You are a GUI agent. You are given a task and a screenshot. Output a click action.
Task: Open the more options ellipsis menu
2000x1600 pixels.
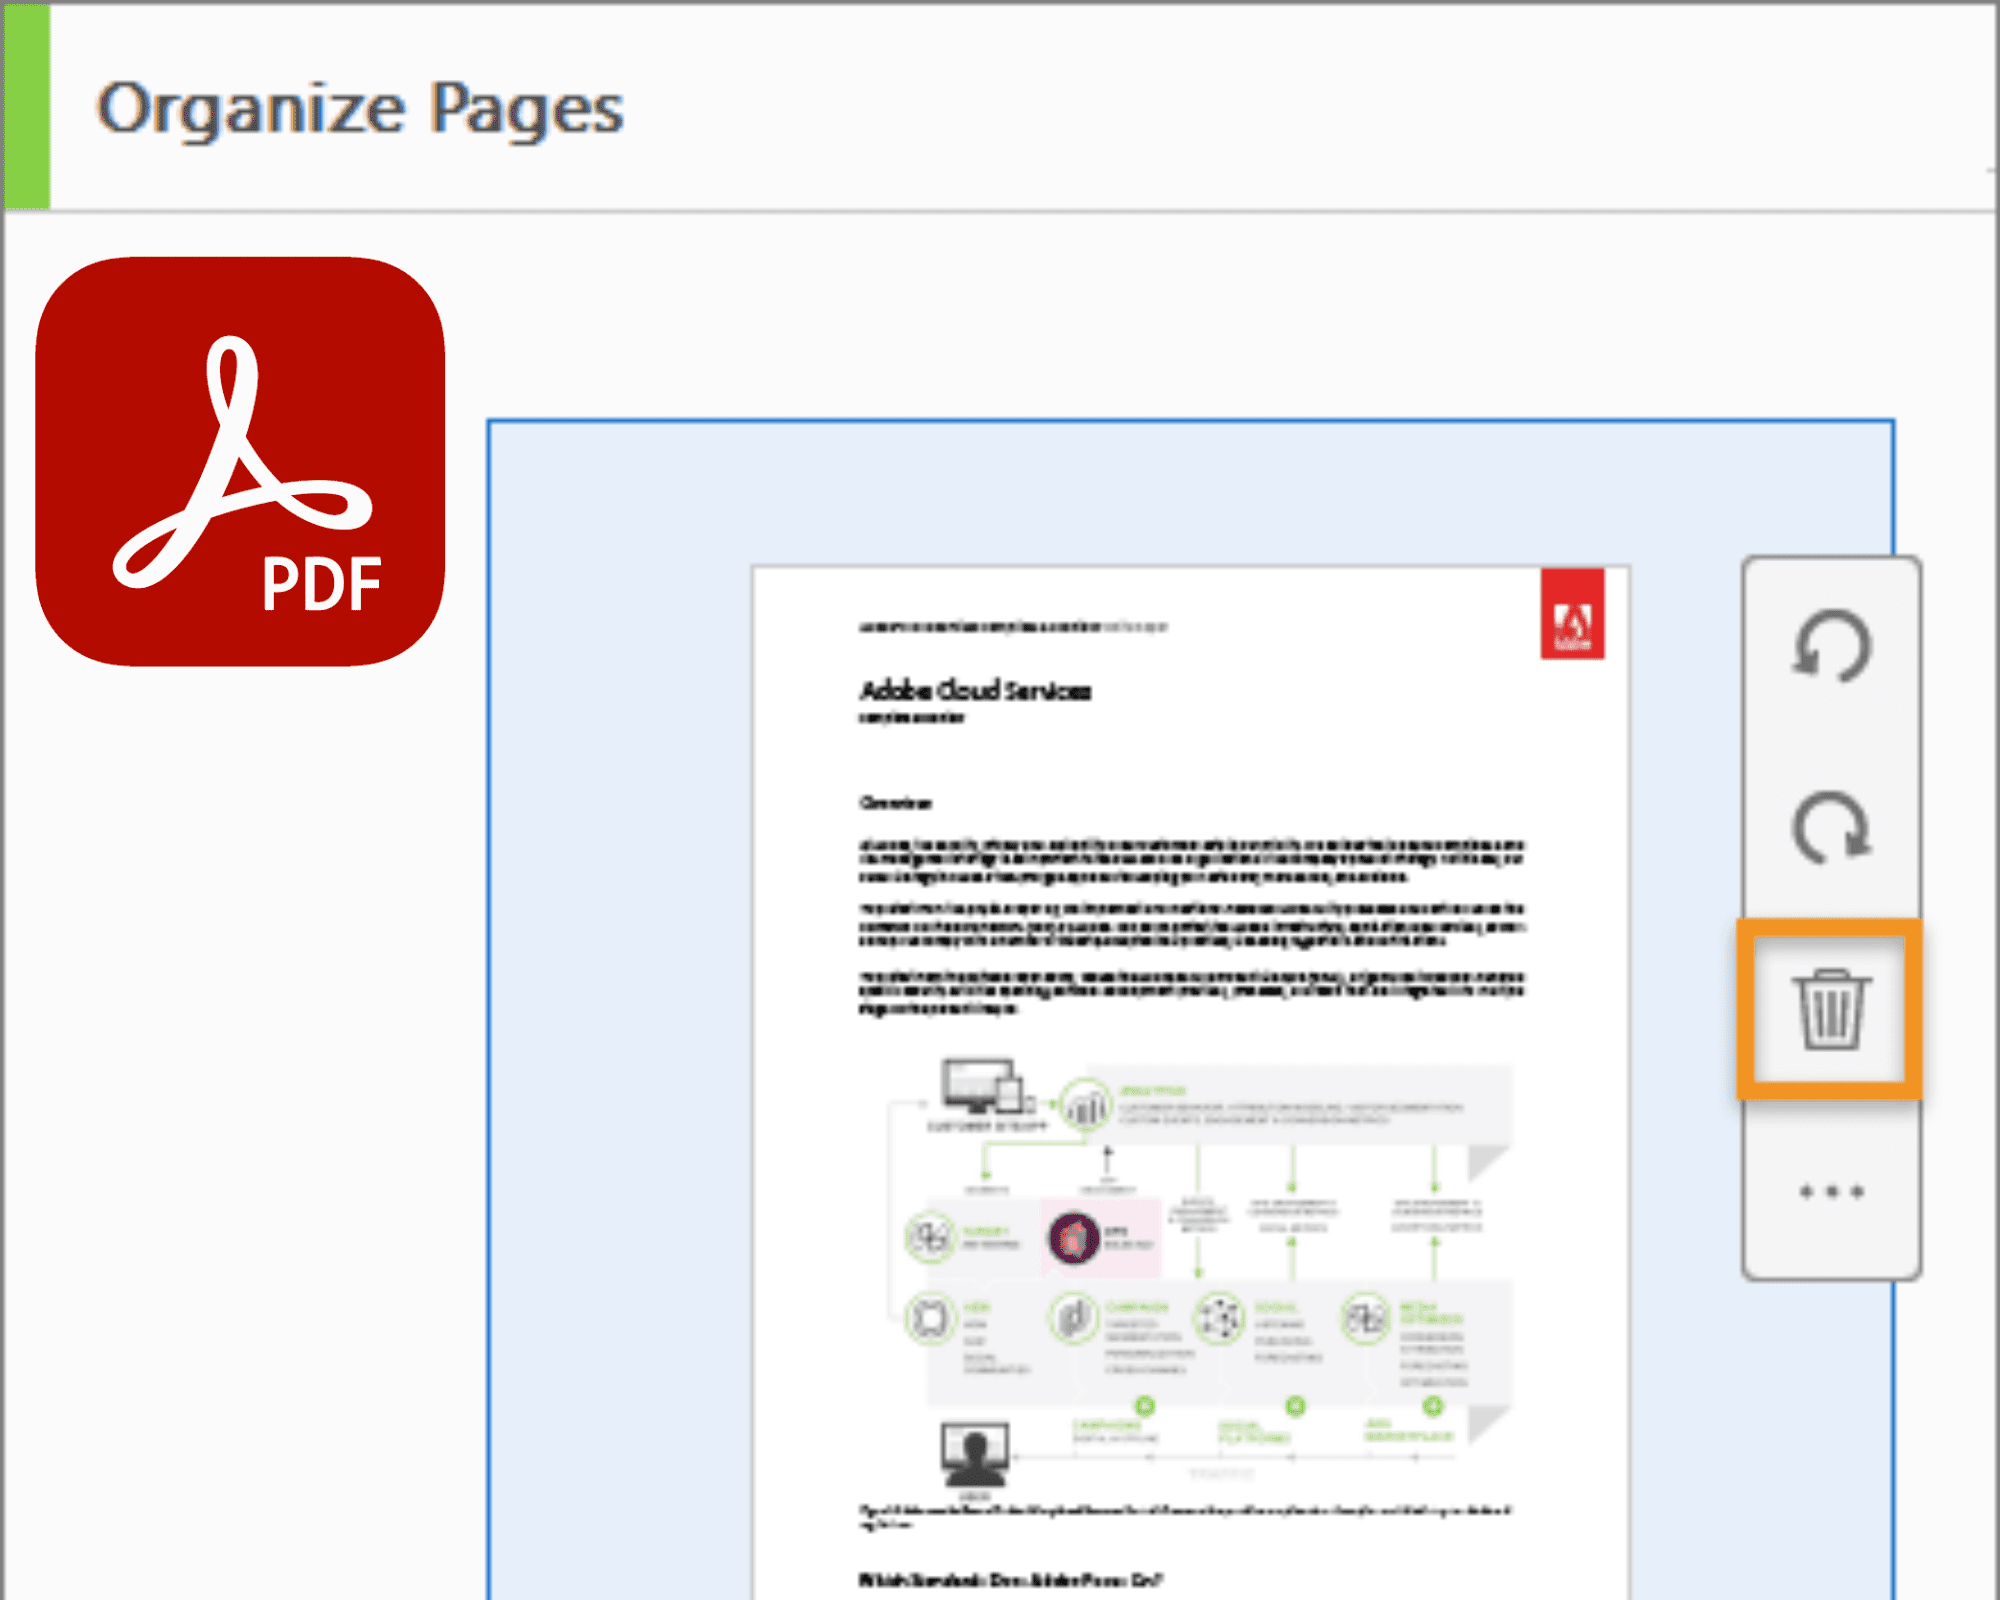1830,1191
